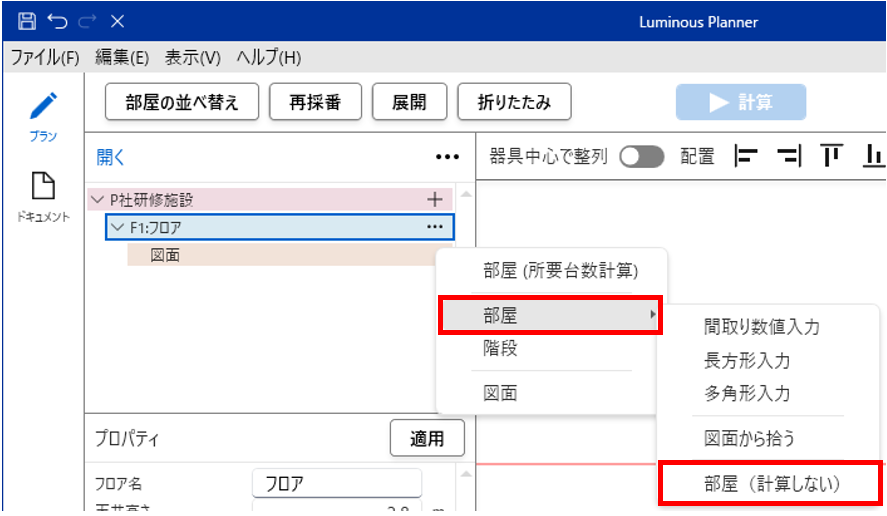
Task: Select 部屋（計算しない） from submenu
Action: (x=771, y=483)
